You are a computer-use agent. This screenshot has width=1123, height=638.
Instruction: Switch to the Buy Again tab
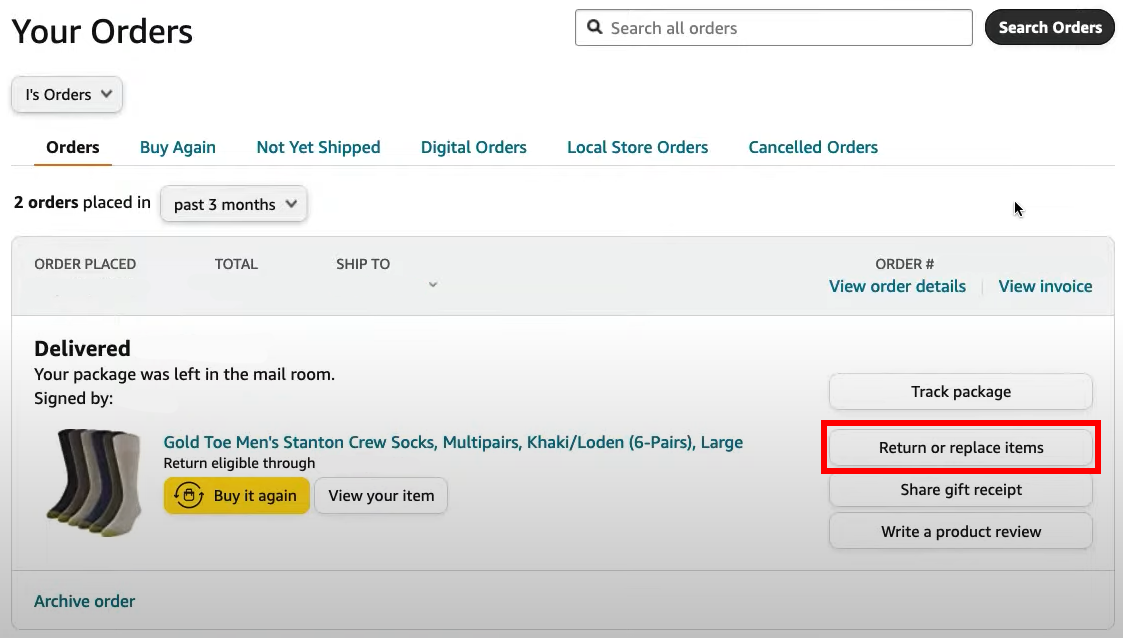tap(177, 147)
